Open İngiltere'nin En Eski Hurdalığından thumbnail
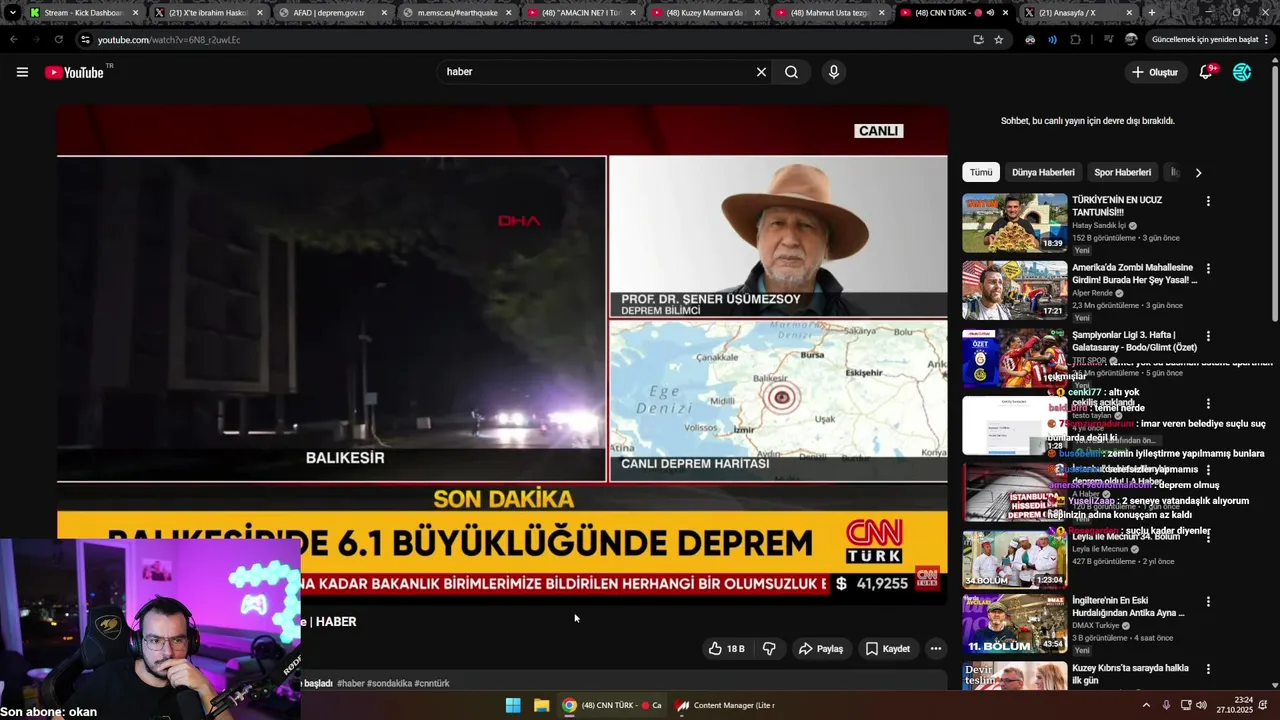This screenshot has height=720, width=1280. (1014, 625)
